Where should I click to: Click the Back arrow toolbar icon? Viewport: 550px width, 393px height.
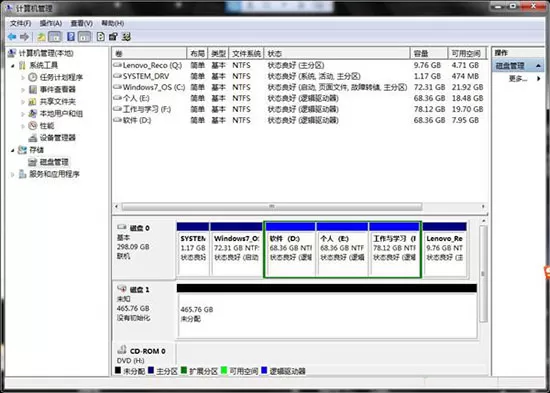coord(12,36)
